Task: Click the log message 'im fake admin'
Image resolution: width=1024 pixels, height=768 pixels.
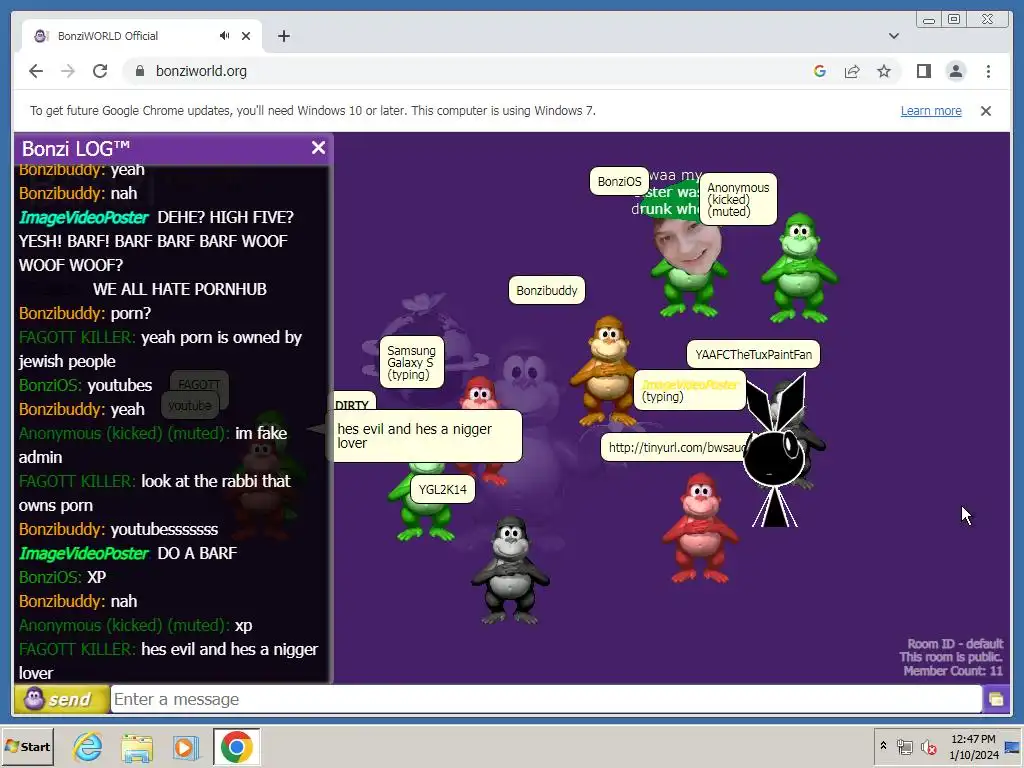Action: pos(153,445)
